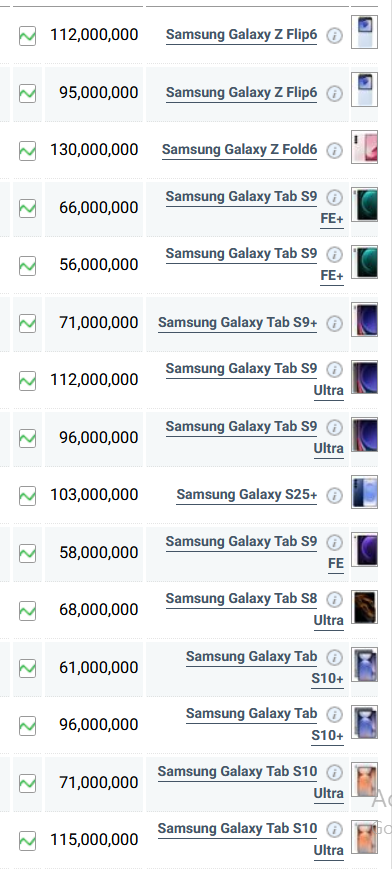Screen dimensions: 392x869
Task: Open the blue Galaxy S25+ product thumbnail
Action: click(364, 492)
